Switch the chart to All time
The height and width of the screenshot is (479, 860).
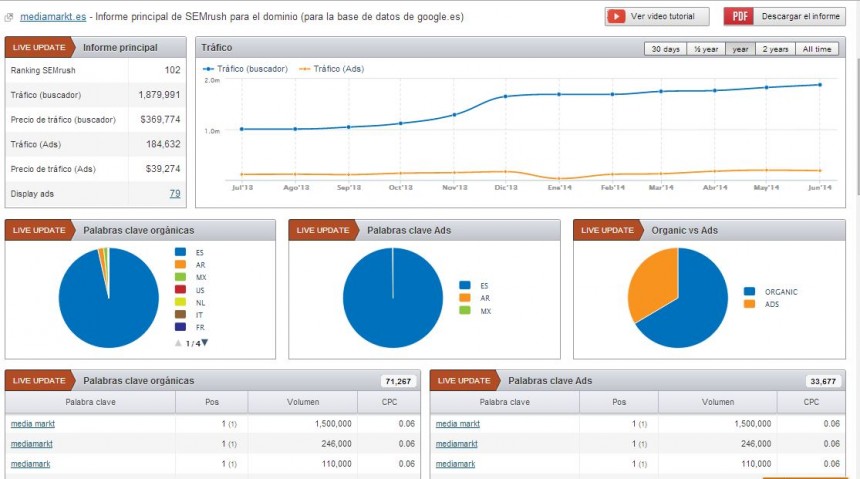click(x=817, y=49)
